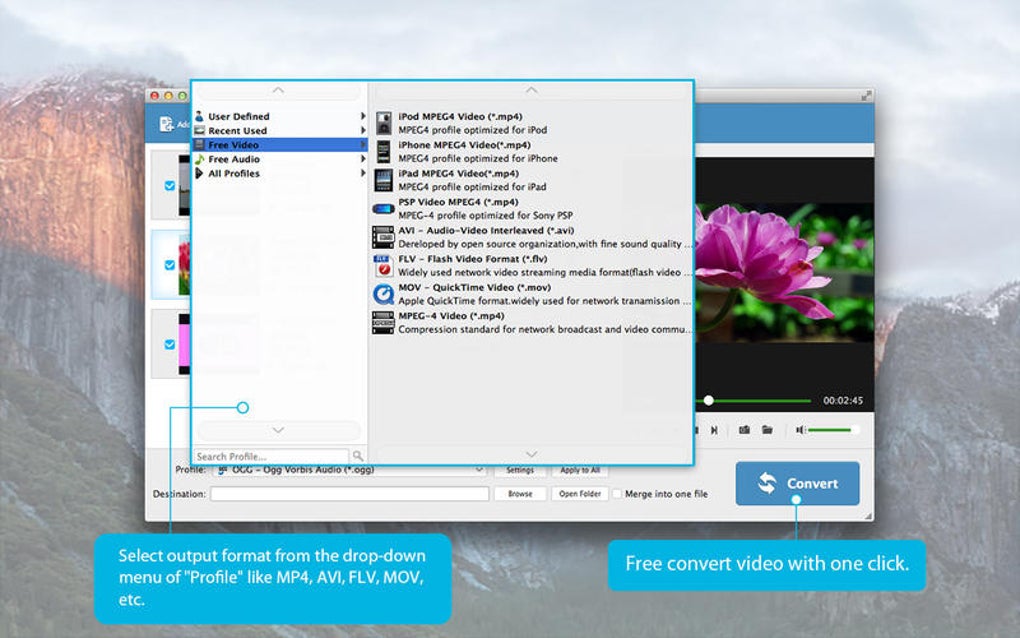Click the iPhone MPEG4 Video device icon
The height and width of the screenshot is (638, 1020).
(x=384, y=152)
